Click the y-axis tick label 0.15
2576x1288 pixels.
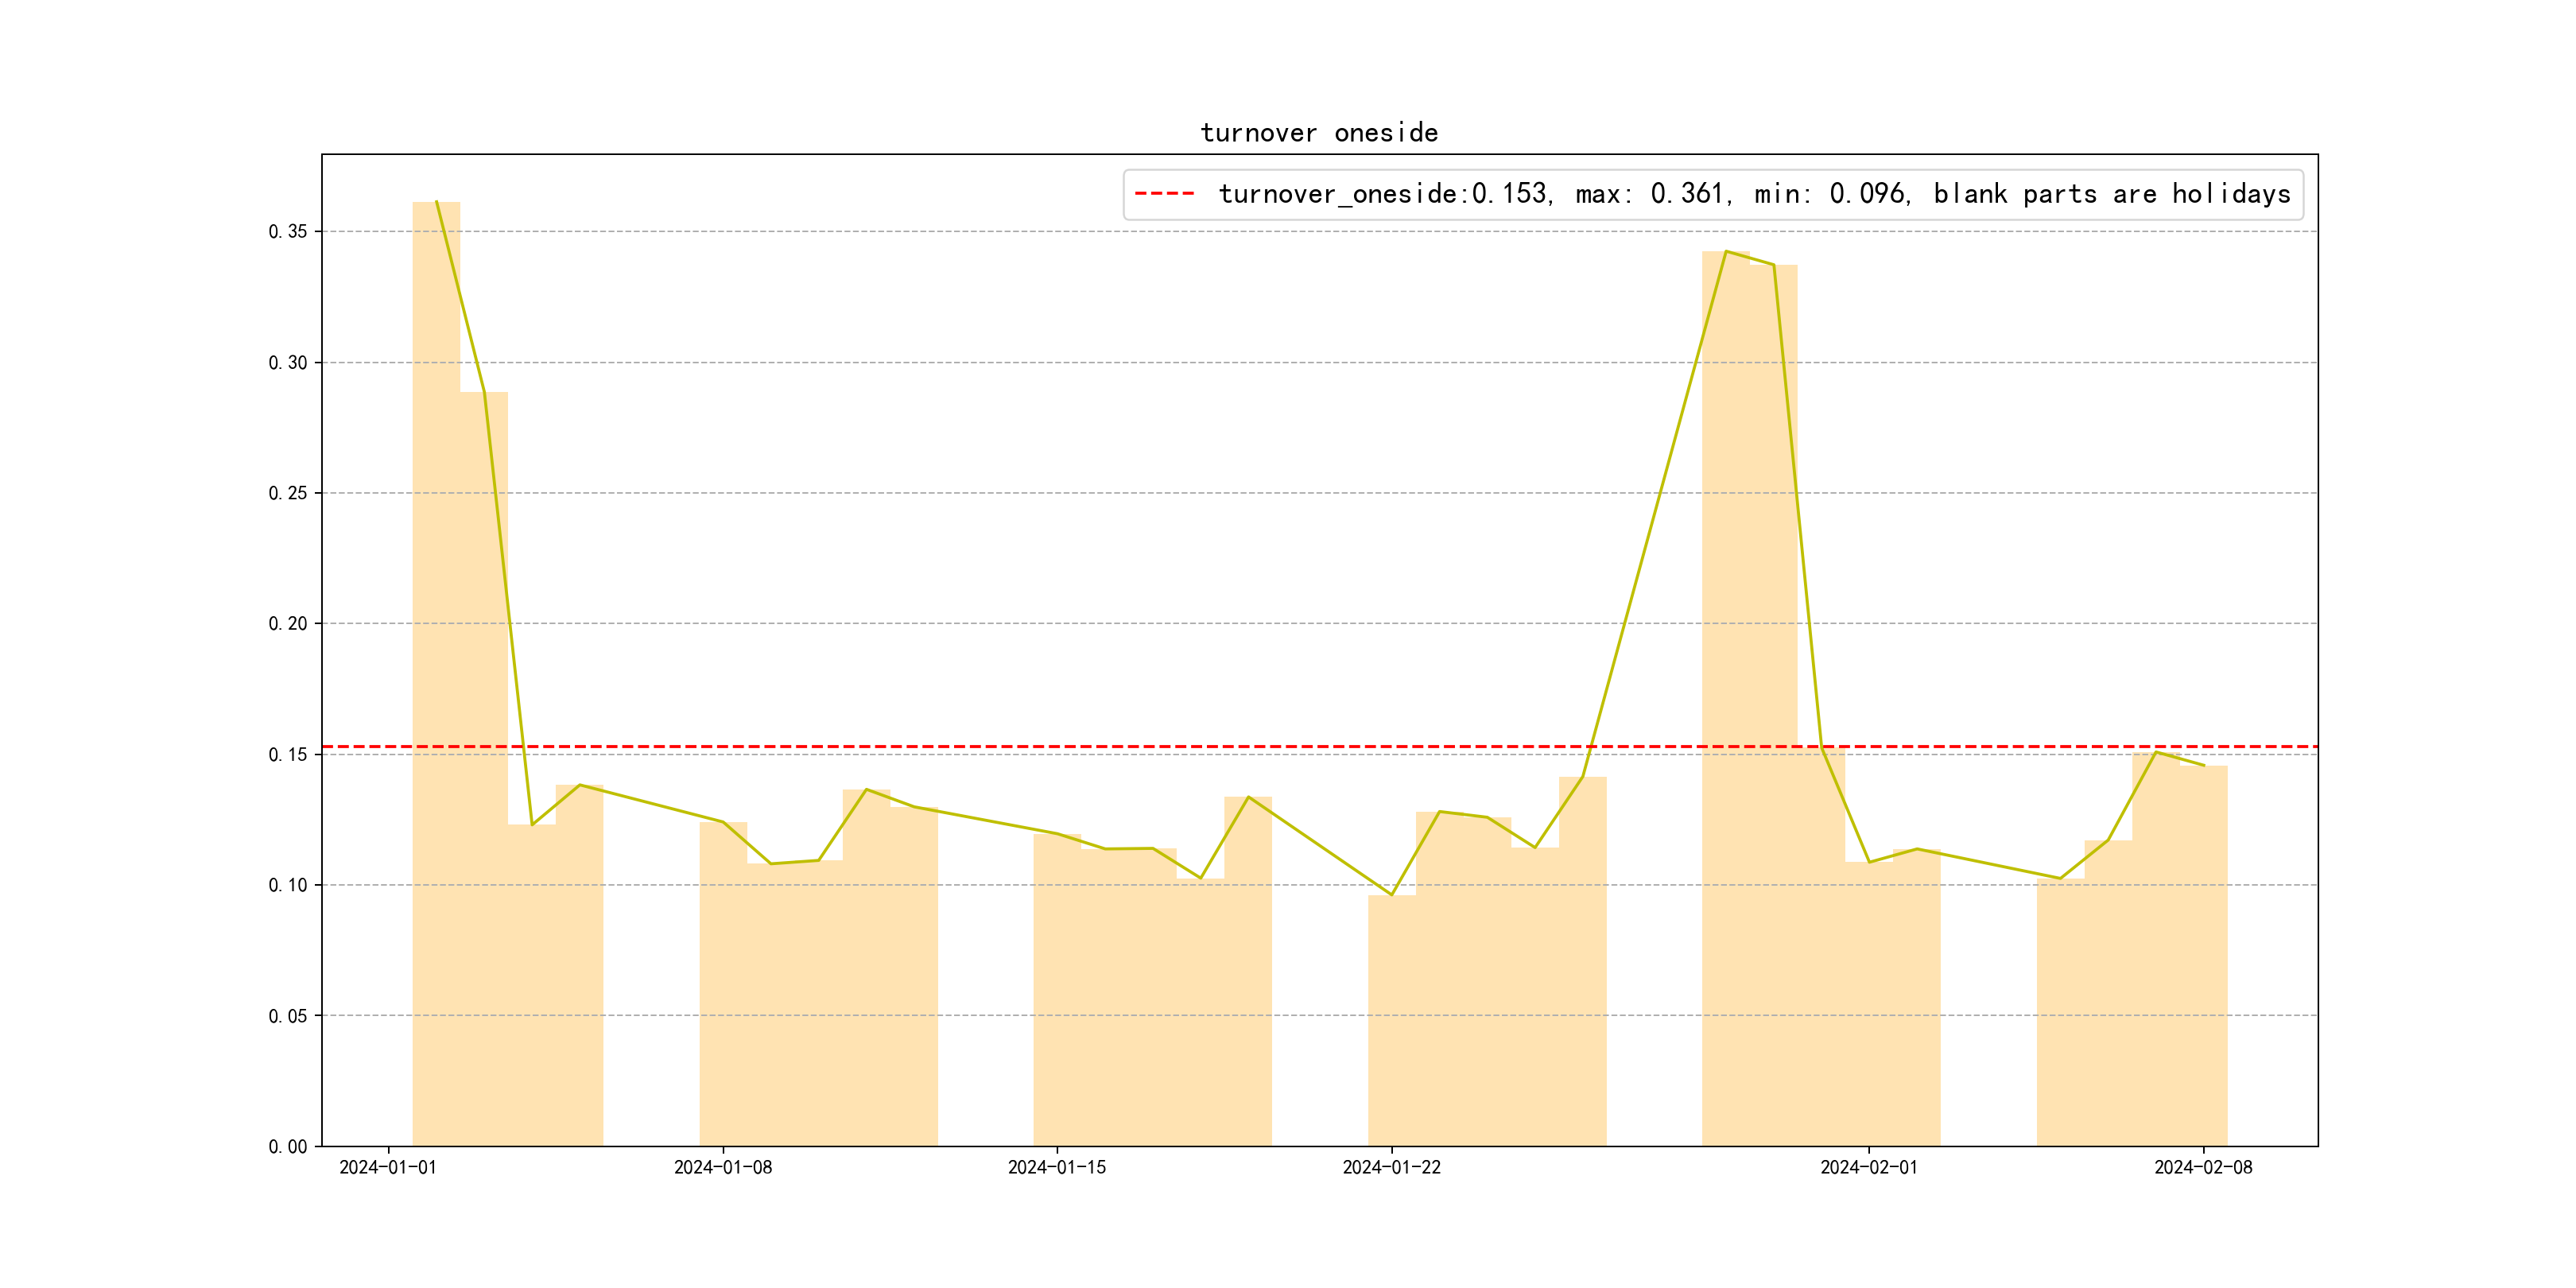pyautogui.click(x=287, y=755)
